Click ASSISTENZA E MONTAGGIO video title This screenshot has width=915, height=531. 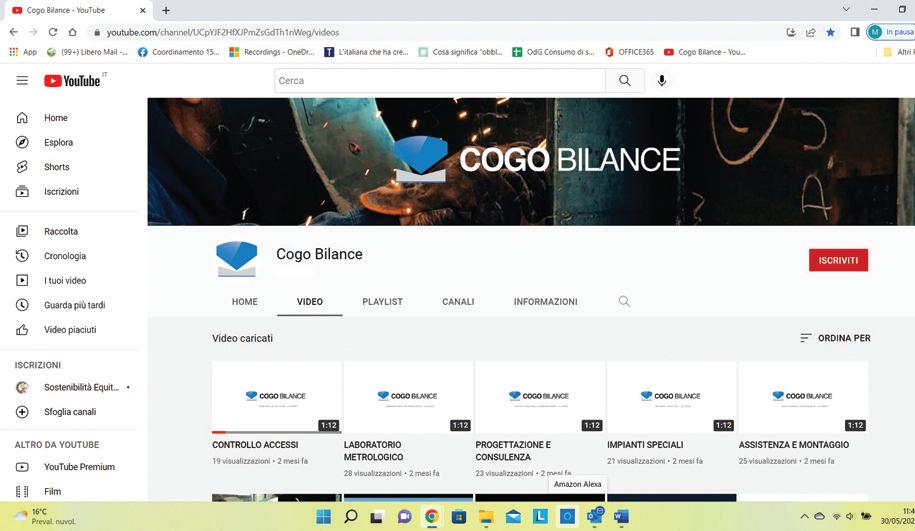(x=794, y=445)
